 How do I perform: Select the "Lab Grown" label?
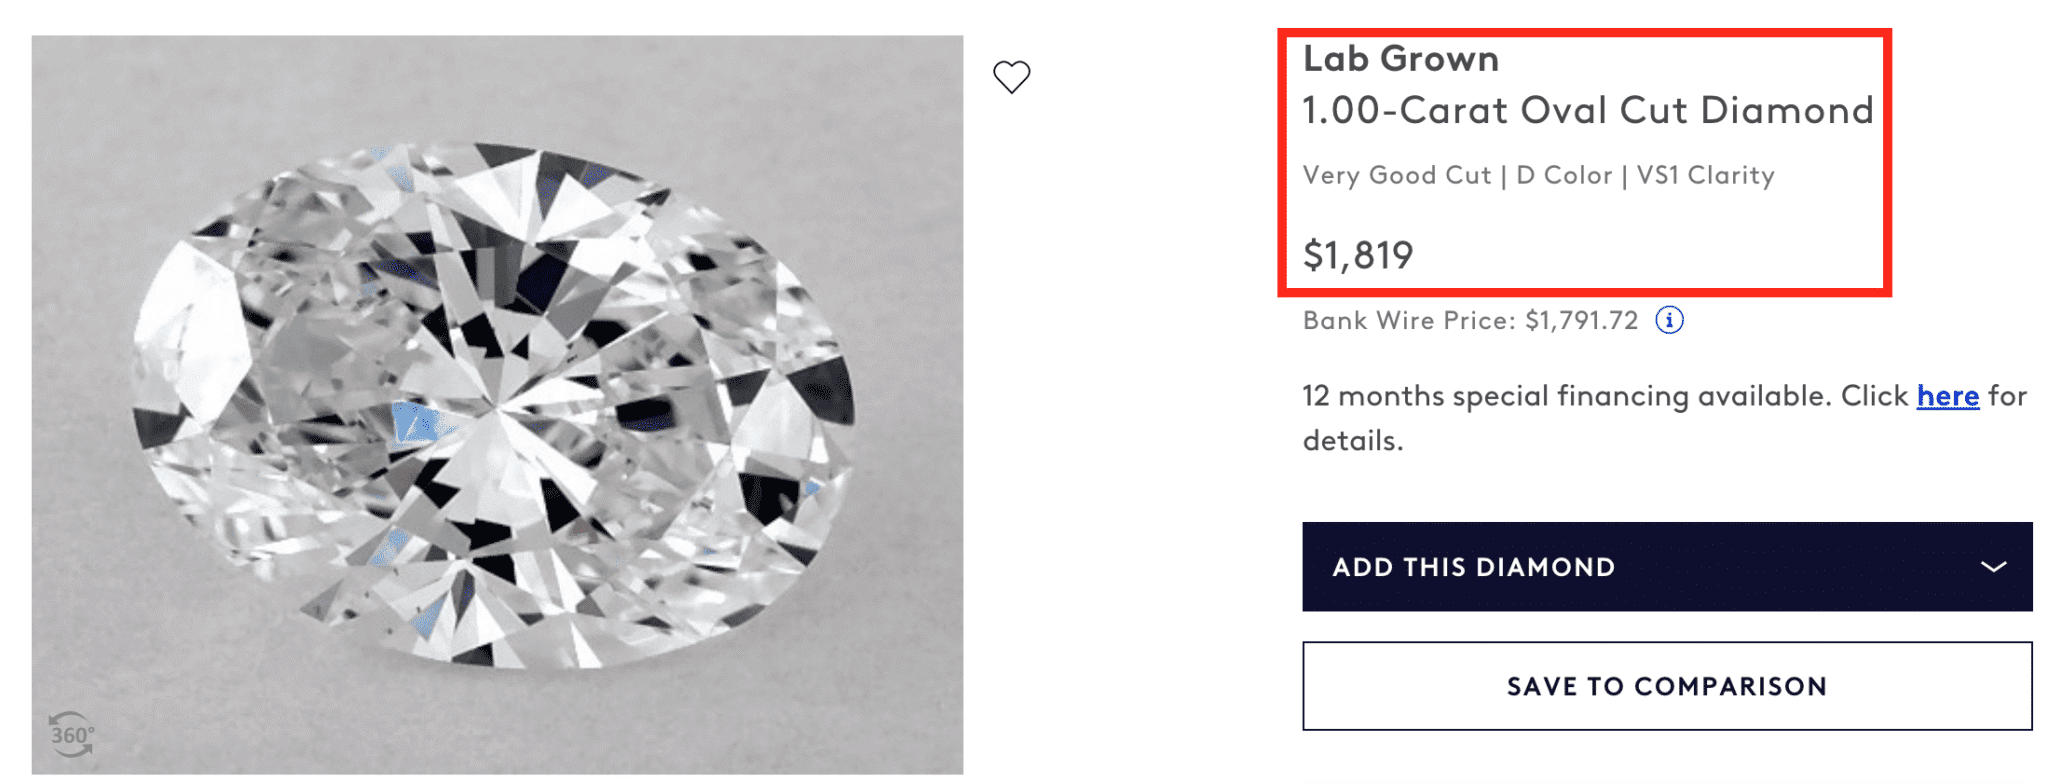click(1400, 59)
